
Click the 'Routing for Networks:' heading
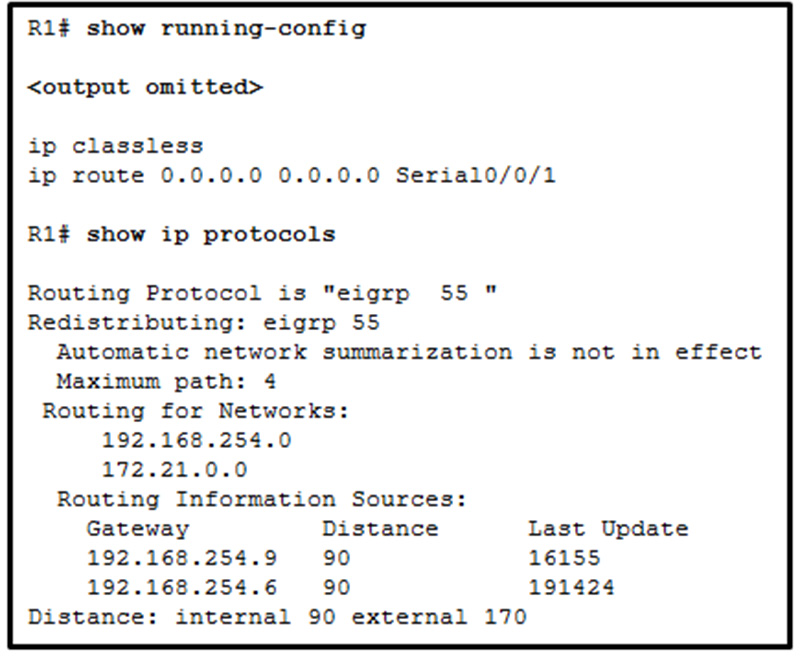click(195, 411)
